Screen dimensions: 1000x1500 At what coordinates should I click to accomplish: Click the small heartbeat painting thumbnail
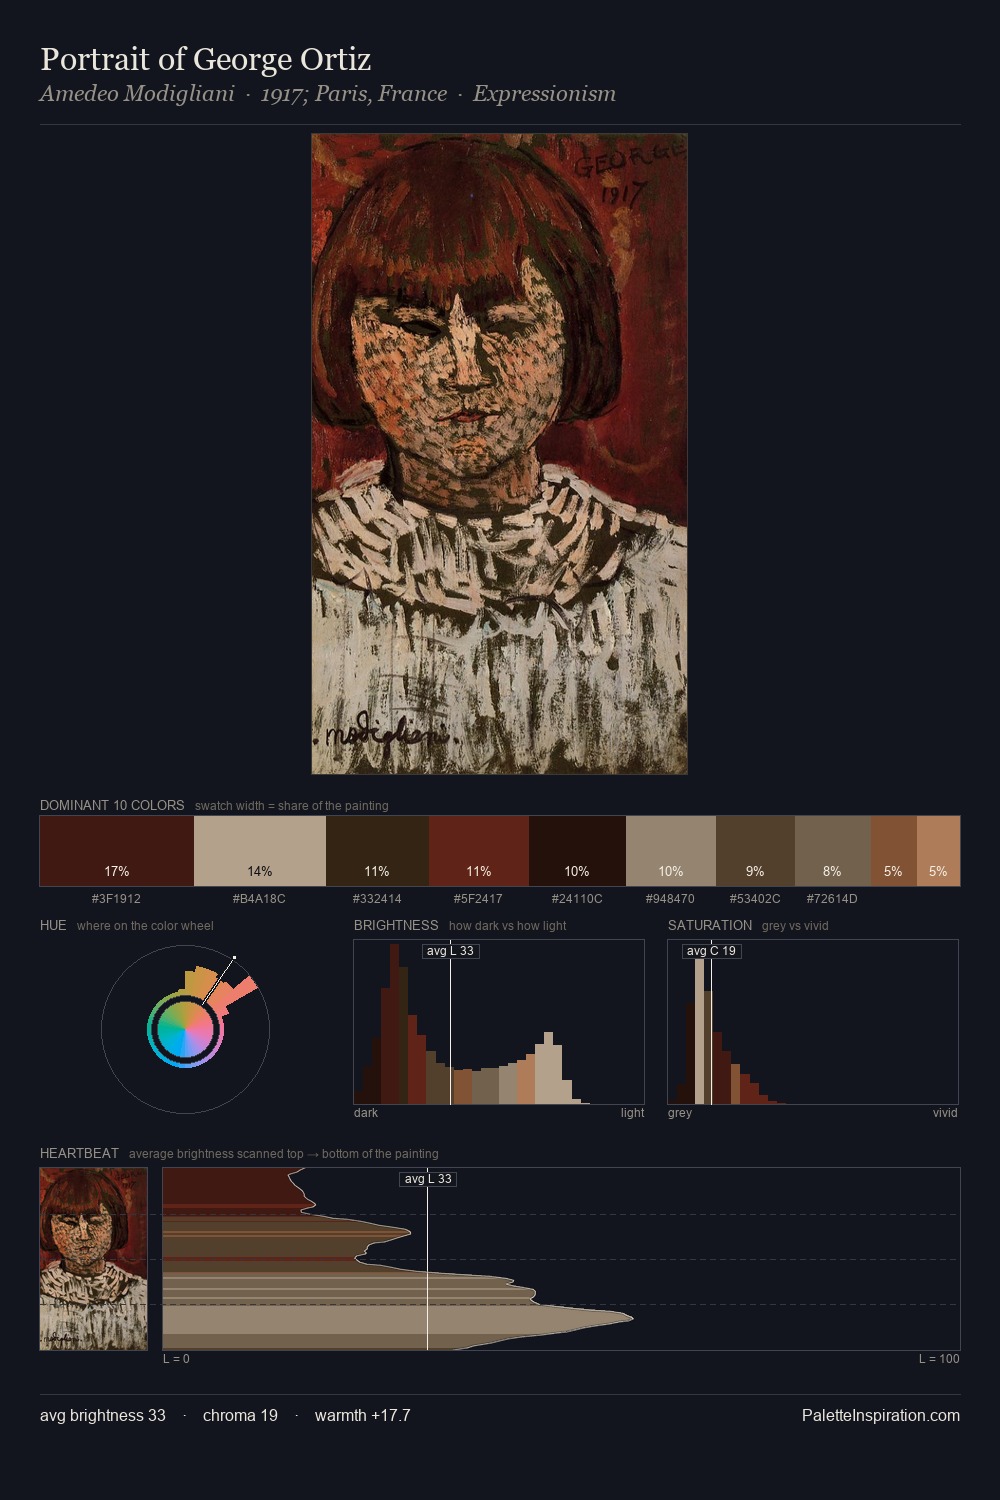click(x=93, y=1259)
